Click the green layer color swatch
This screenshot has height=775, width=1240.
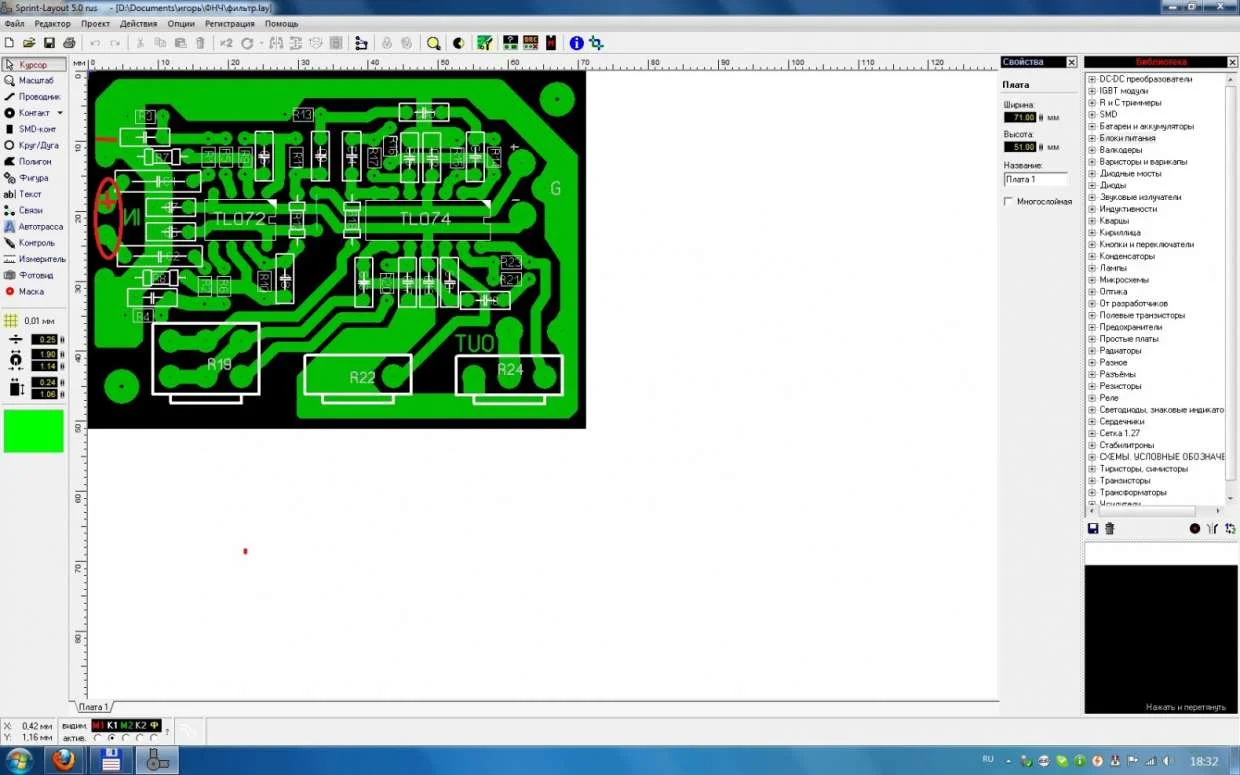tap(33, 431)
